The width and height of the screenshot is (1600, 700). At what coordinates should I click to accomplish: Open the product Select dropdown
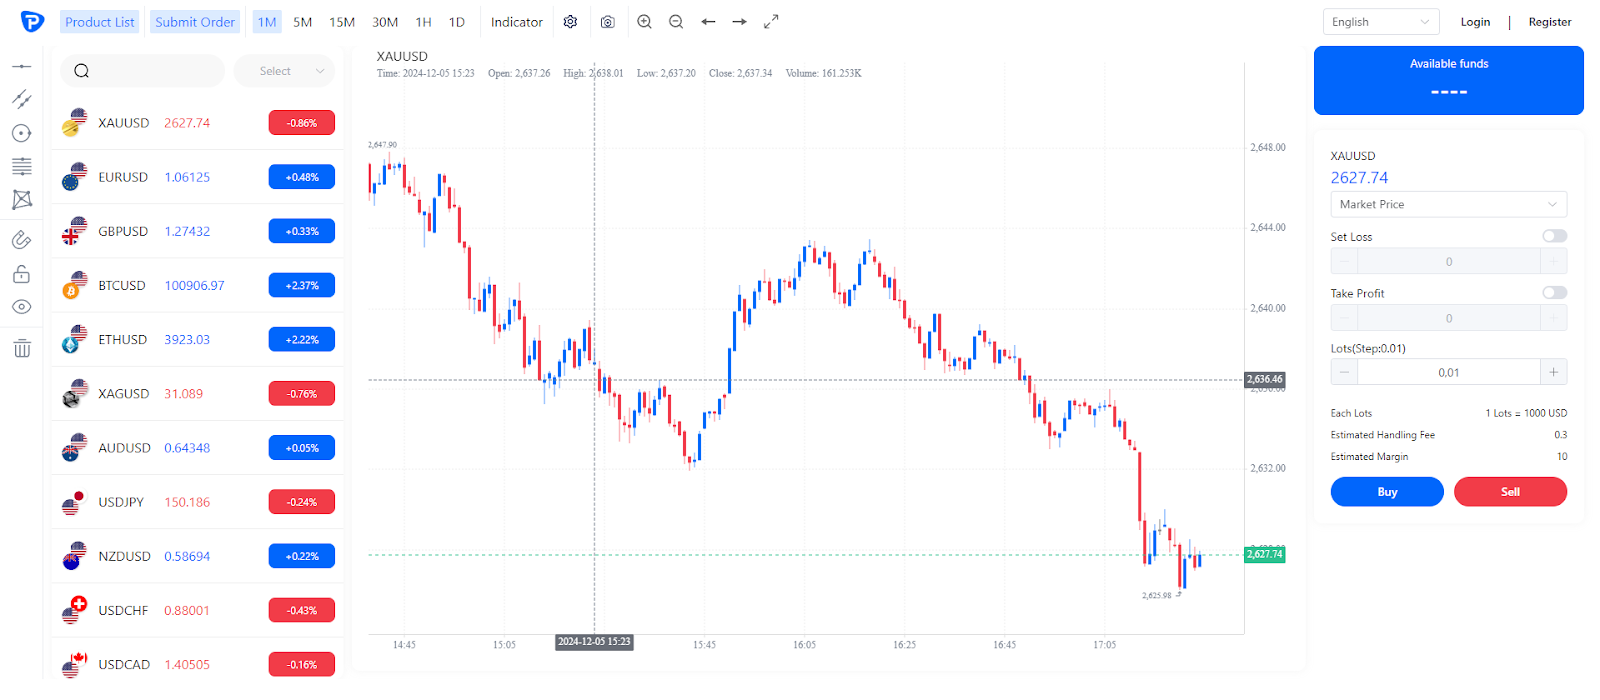(x=284, y=71)
